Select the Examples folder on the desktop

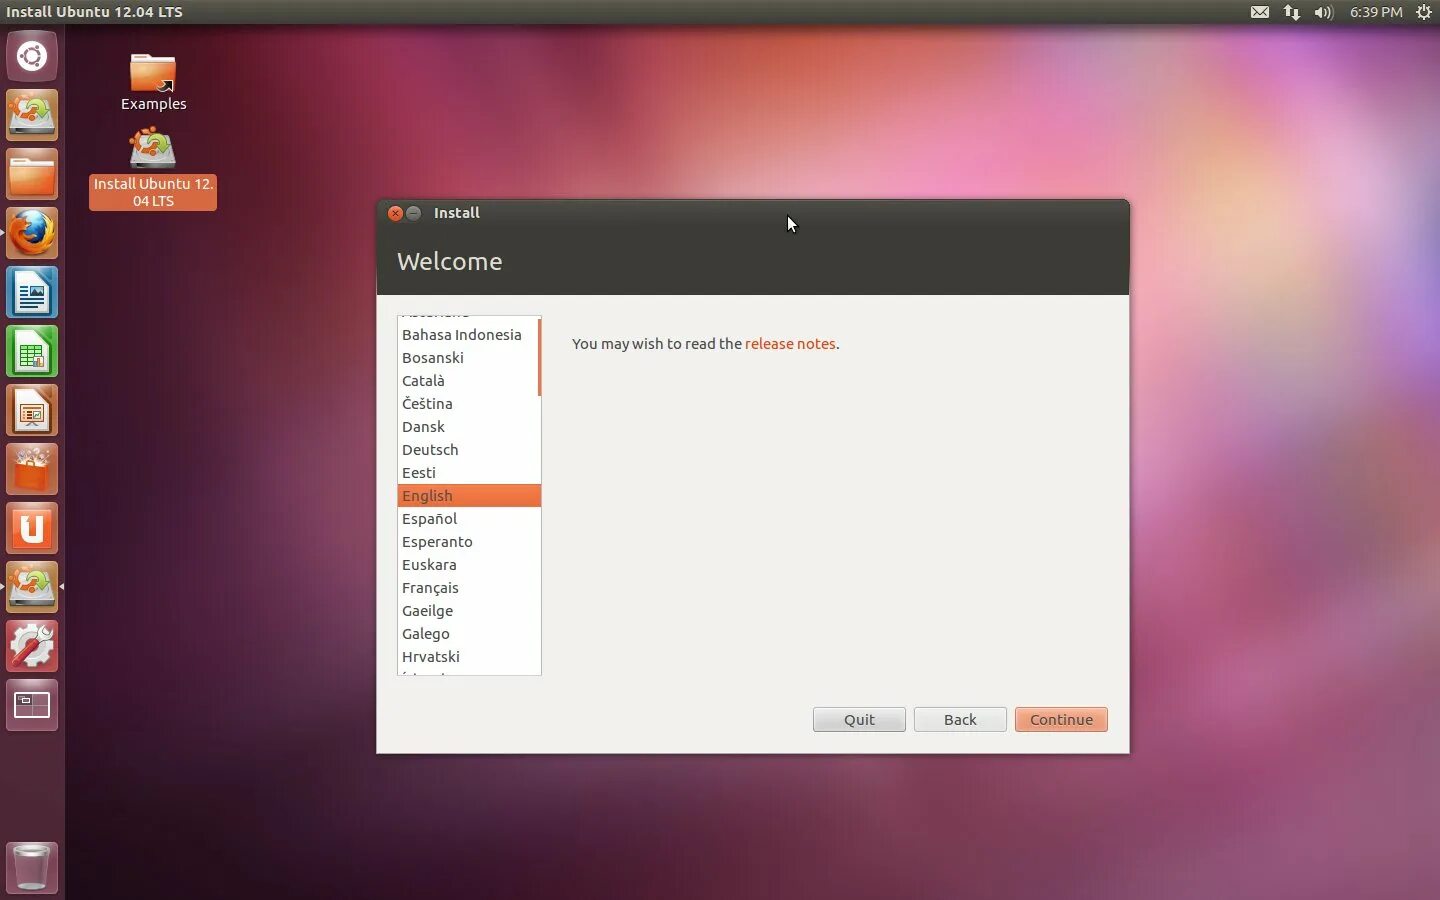tap(153, 82)
